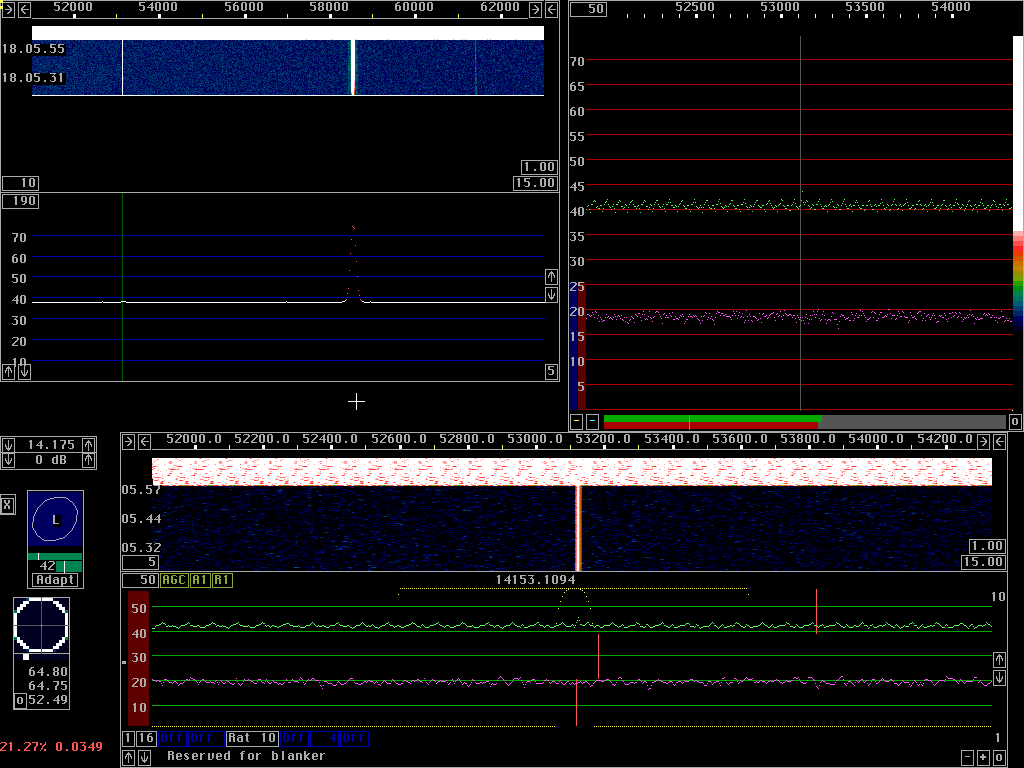Select the 1.00 box in baseband waterfall

coord(987,546)
